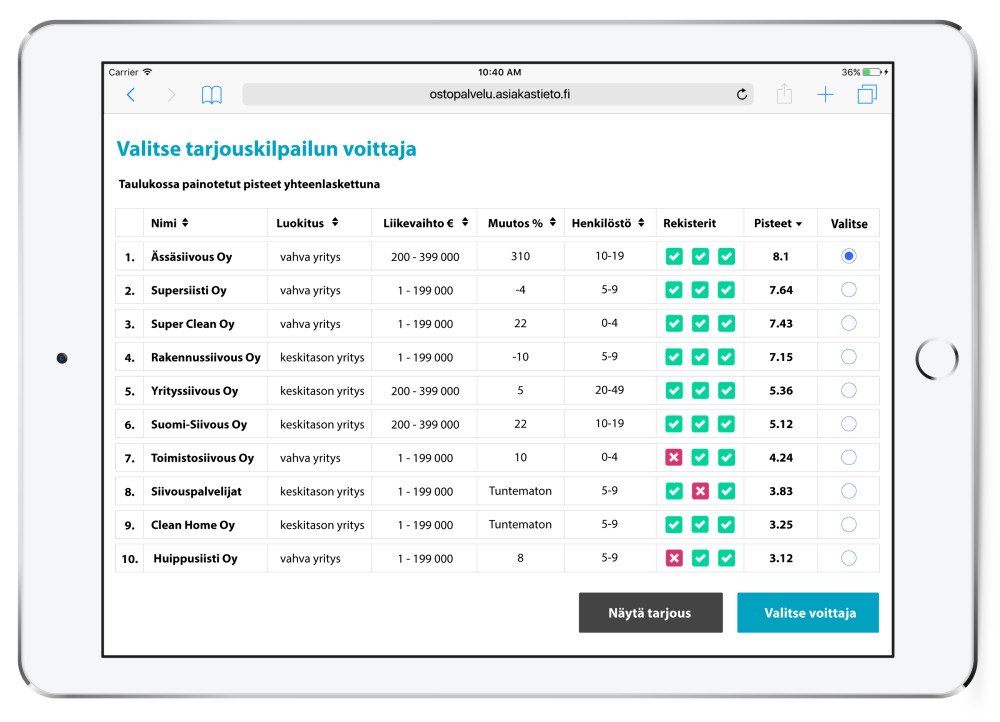
Task: Open the Safari share sheet icon
Action: tap(784, 94)
